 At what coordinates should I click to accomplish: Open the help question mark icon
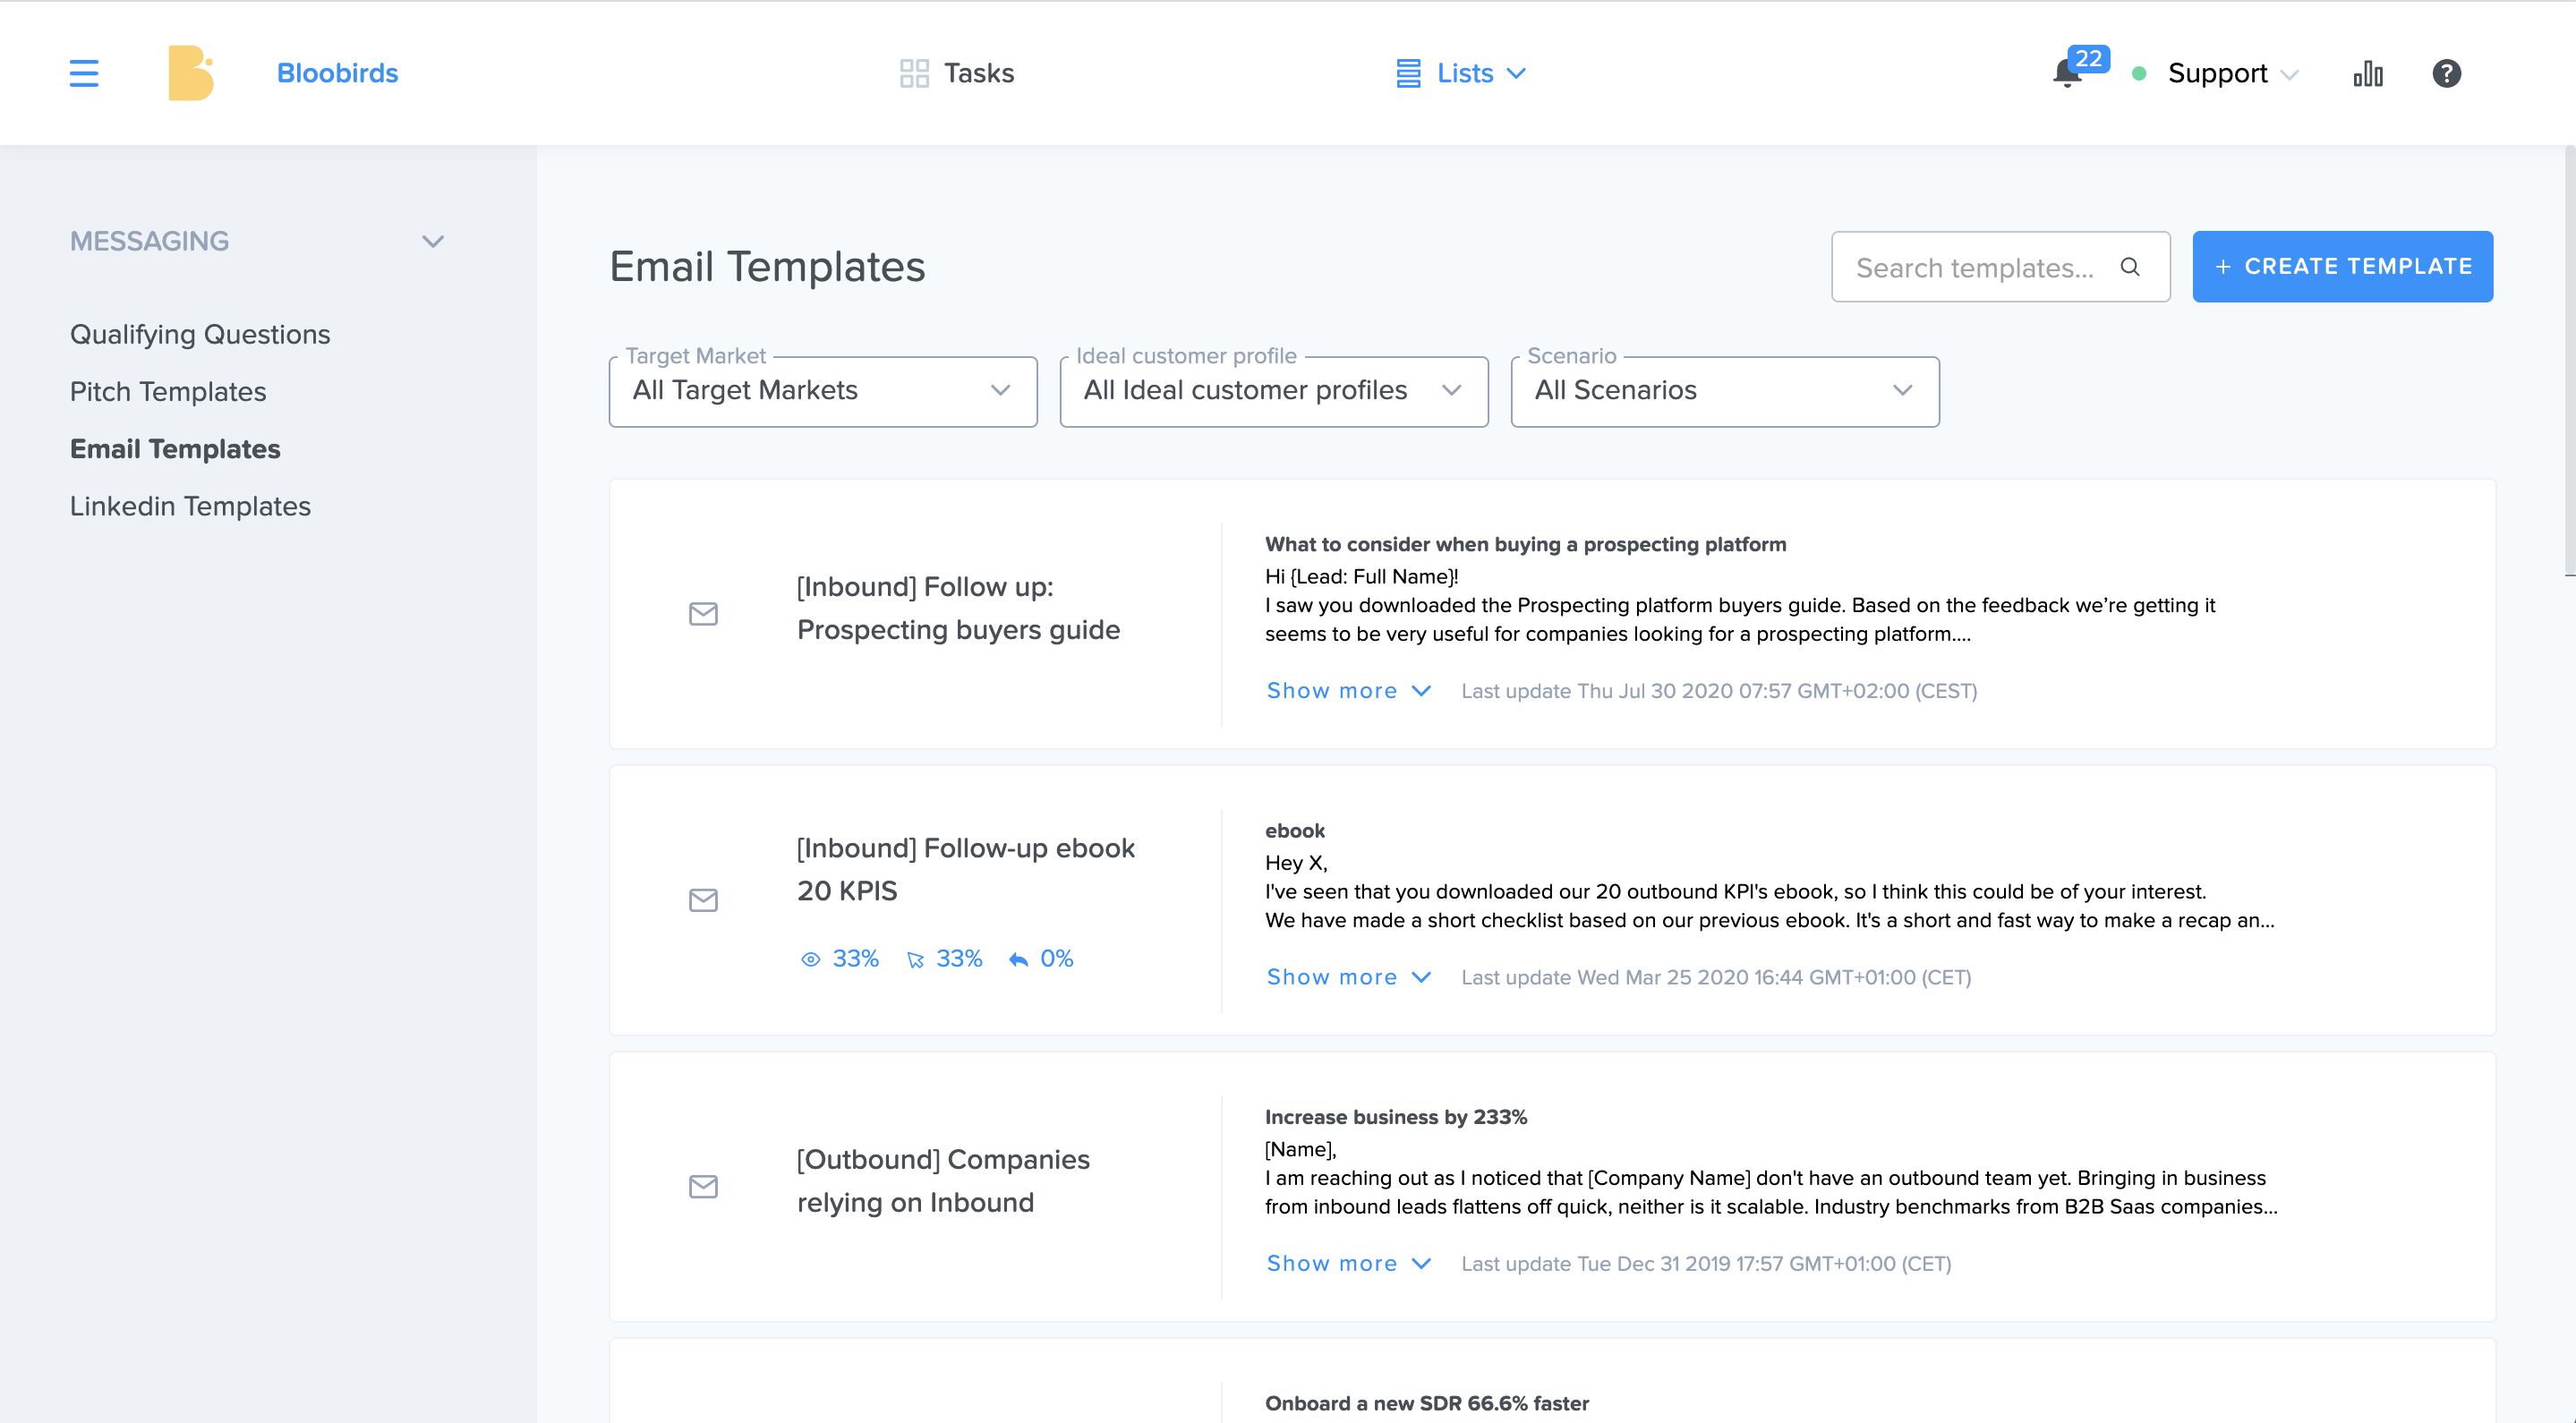[2446, 73]
